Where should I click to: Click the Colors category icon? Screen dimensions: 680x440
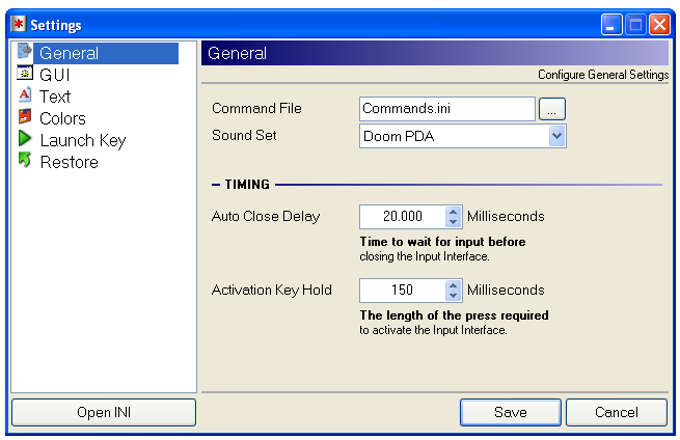[x=25, y=116]
